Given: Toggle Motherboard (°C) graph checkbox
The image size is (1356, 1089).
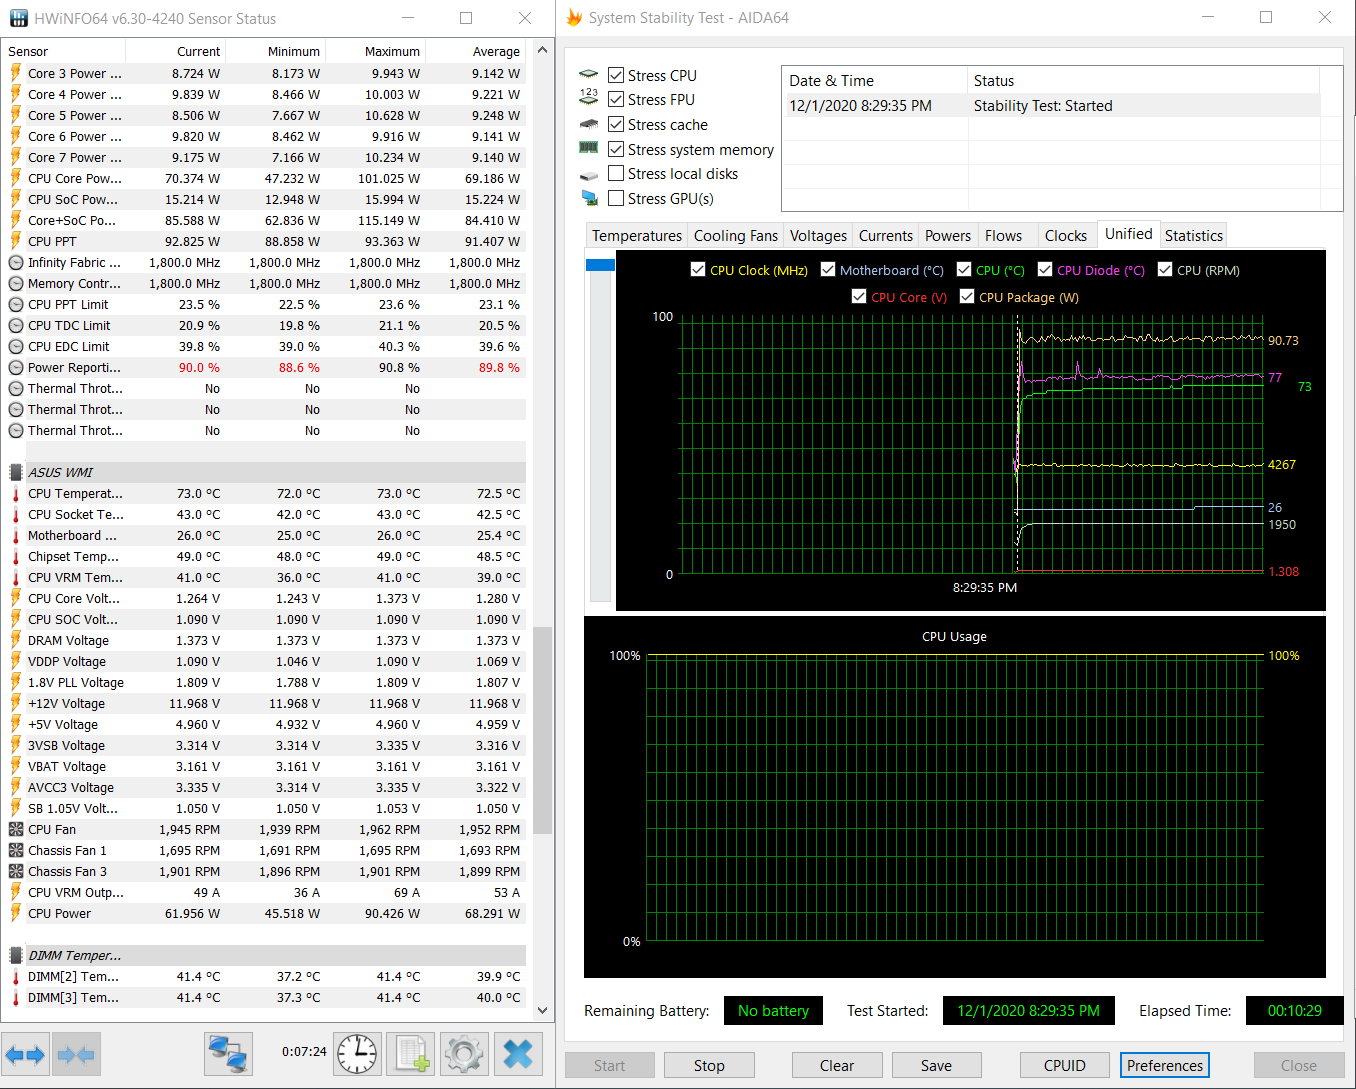Looking at the screenshot, I should pyautogui.click(x=828, y=270).
